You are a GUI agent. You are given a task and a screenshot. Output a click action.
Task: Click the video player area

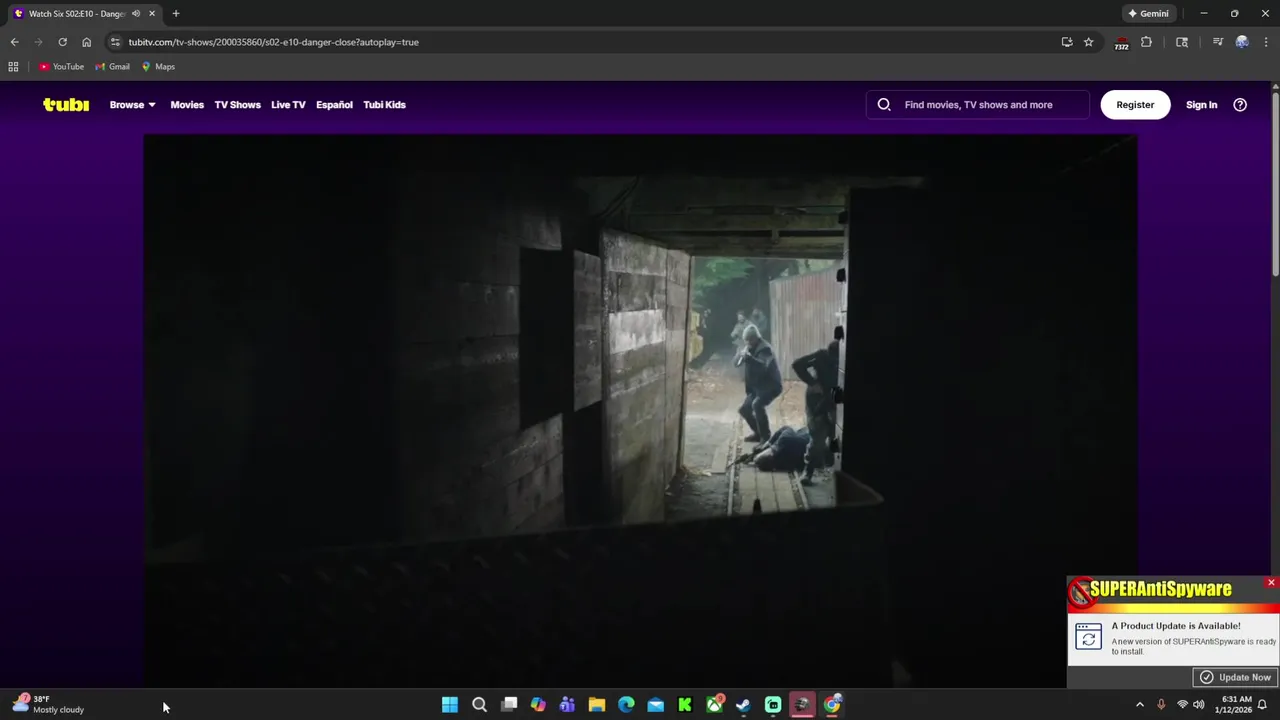coord(640,410)
